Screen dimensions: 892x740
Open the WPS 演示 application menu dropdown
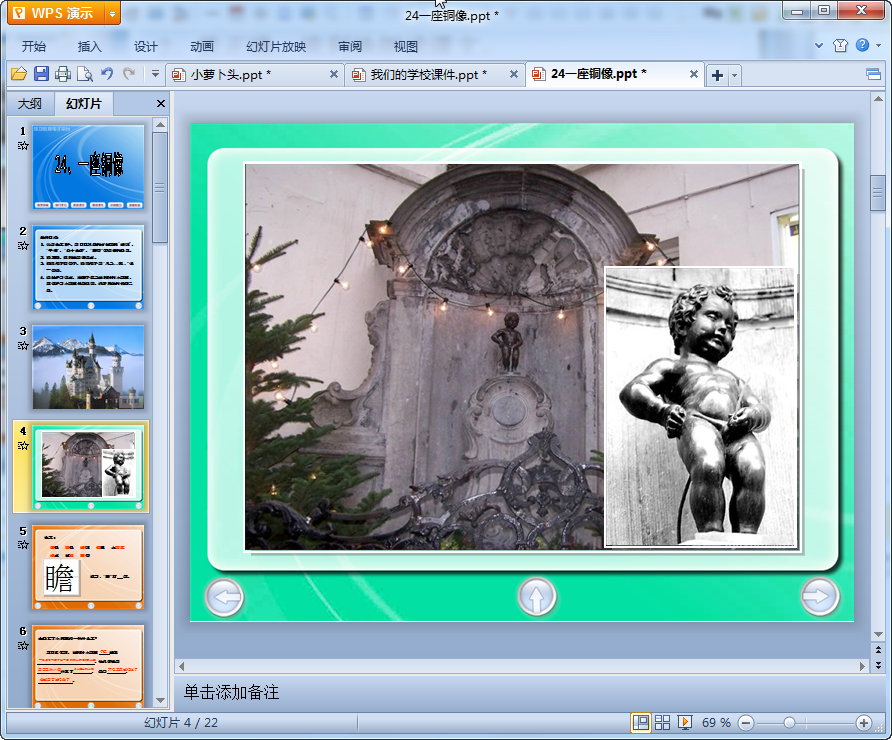112,13
